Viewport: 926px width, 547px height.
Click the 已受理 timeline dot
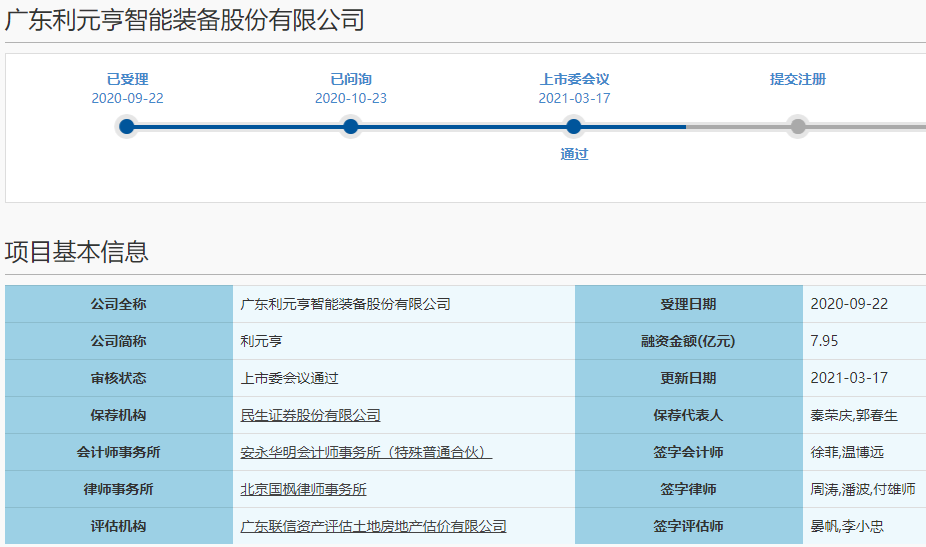(x=126, y=126)
